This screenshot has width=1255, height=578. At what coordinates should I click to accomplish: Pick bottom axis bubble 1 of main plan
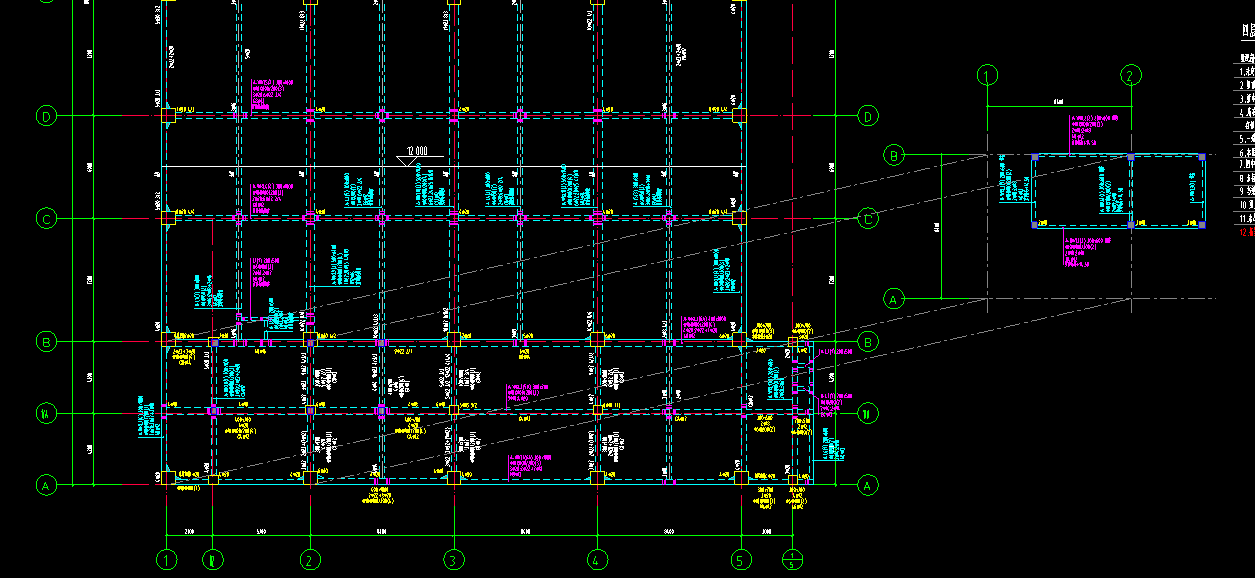tap(166, 559)
